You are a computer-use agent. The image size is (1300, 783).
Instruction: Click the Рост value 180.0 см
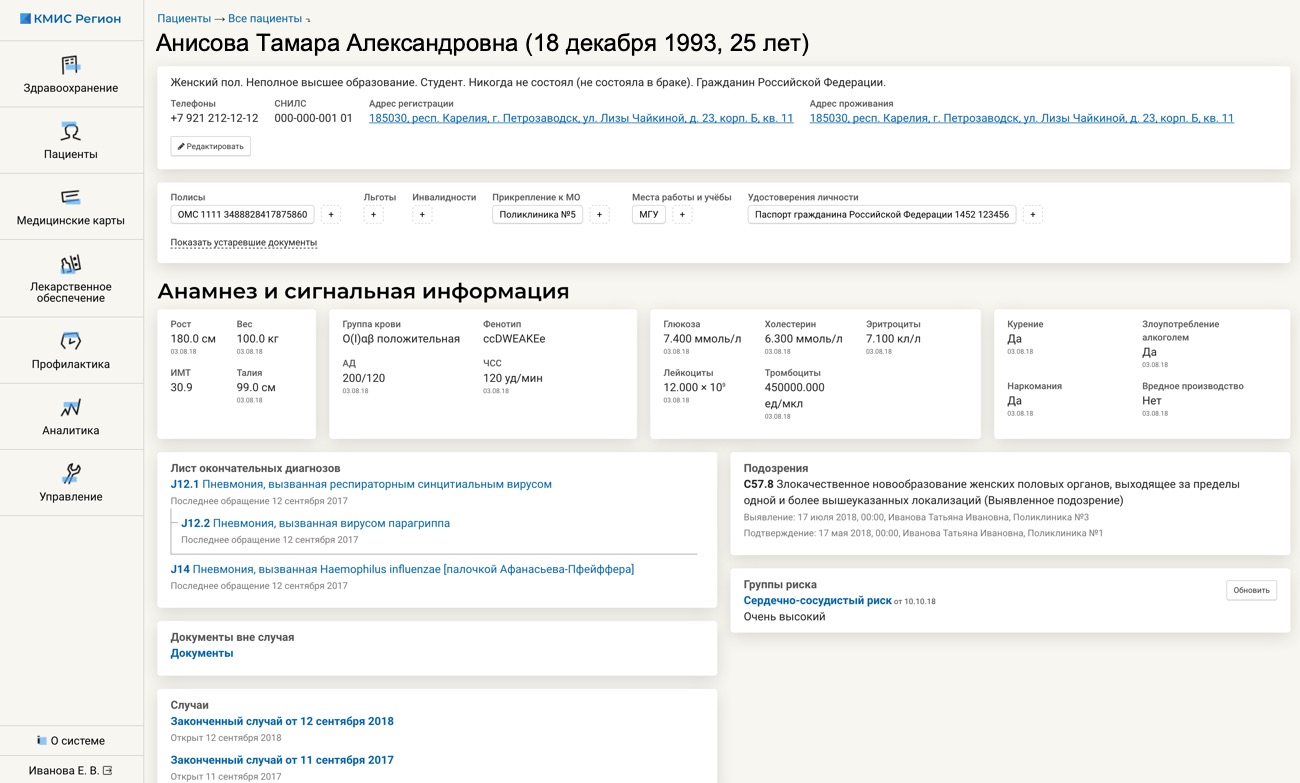(193, 339)
